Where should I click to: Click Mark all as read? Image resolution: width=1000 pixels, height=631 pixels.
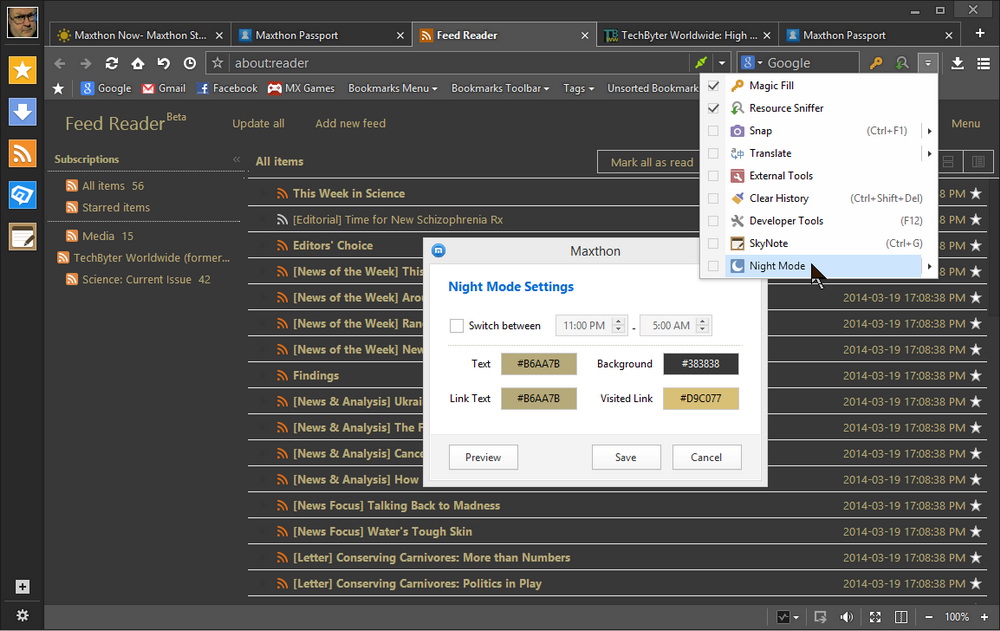tap(652, 162)
